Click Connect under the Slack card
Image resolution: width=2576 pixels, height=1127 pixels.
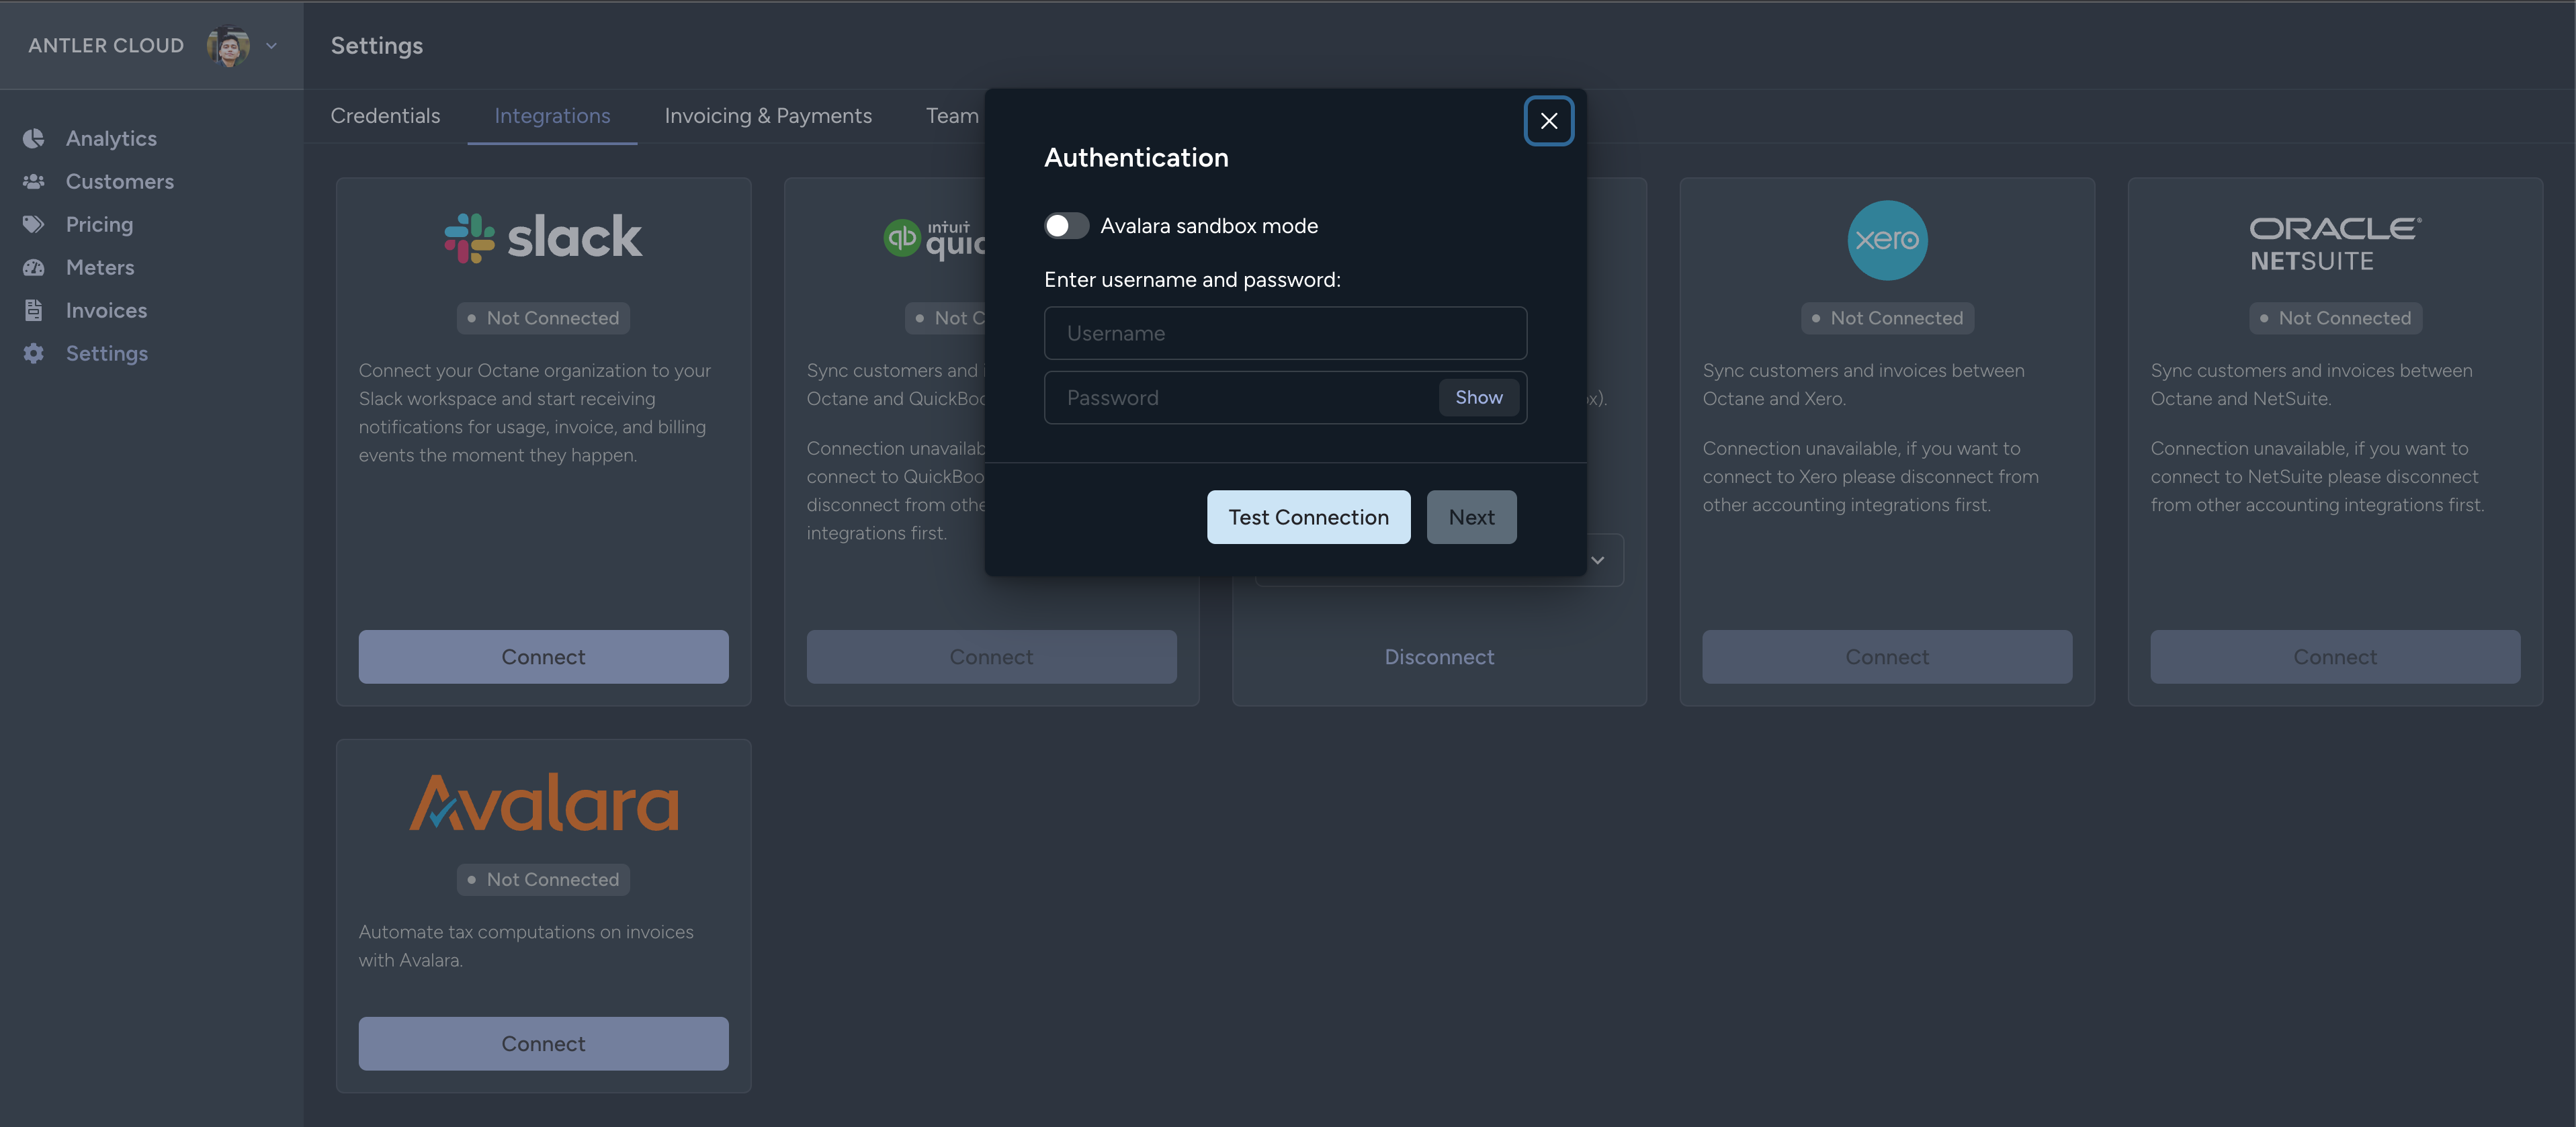[x=543, y=657]
